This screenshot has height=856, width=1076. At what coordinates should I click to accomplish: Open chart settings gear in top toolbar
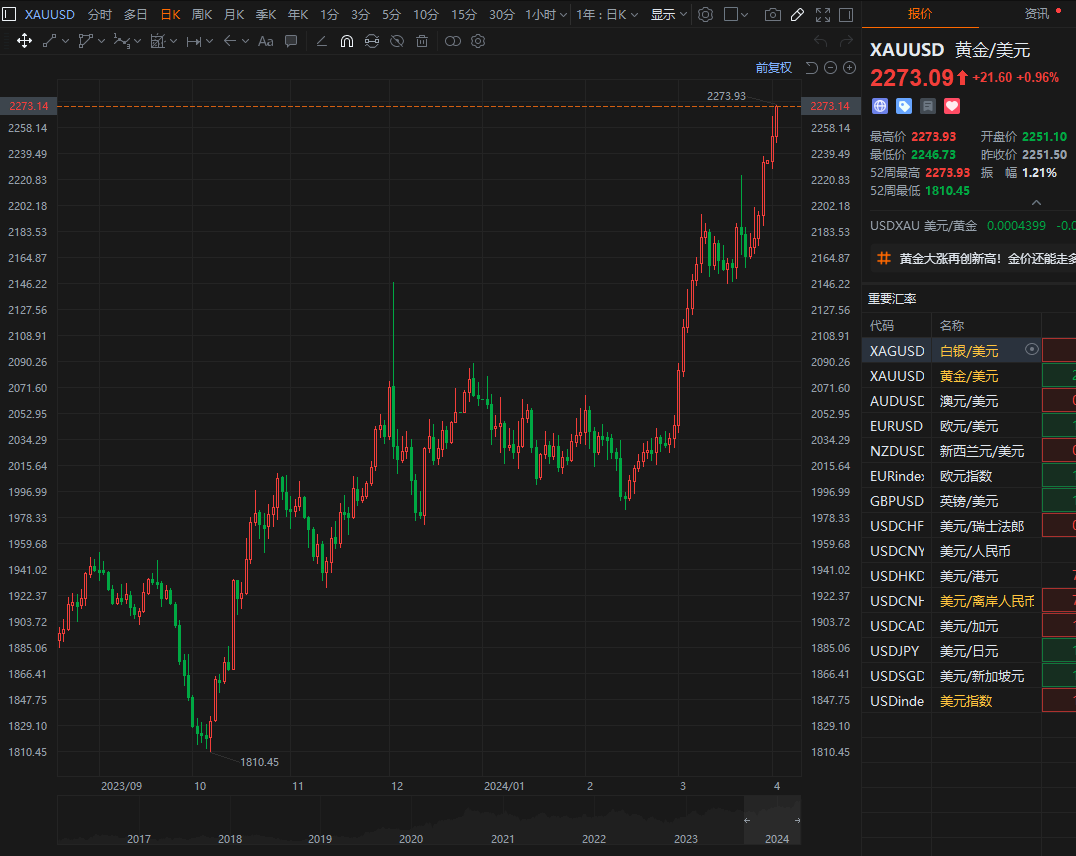click(706, 15)
